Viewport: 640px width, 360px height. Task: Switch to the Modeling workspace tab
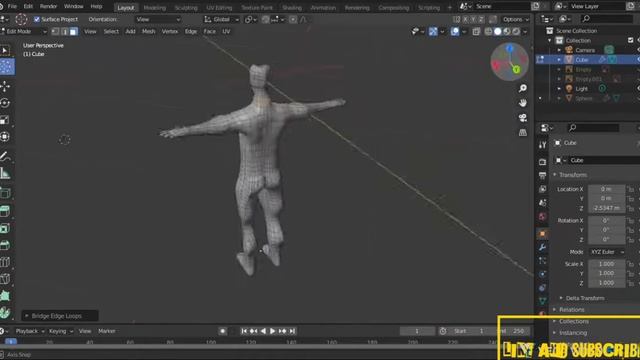(x=155, y=7)
